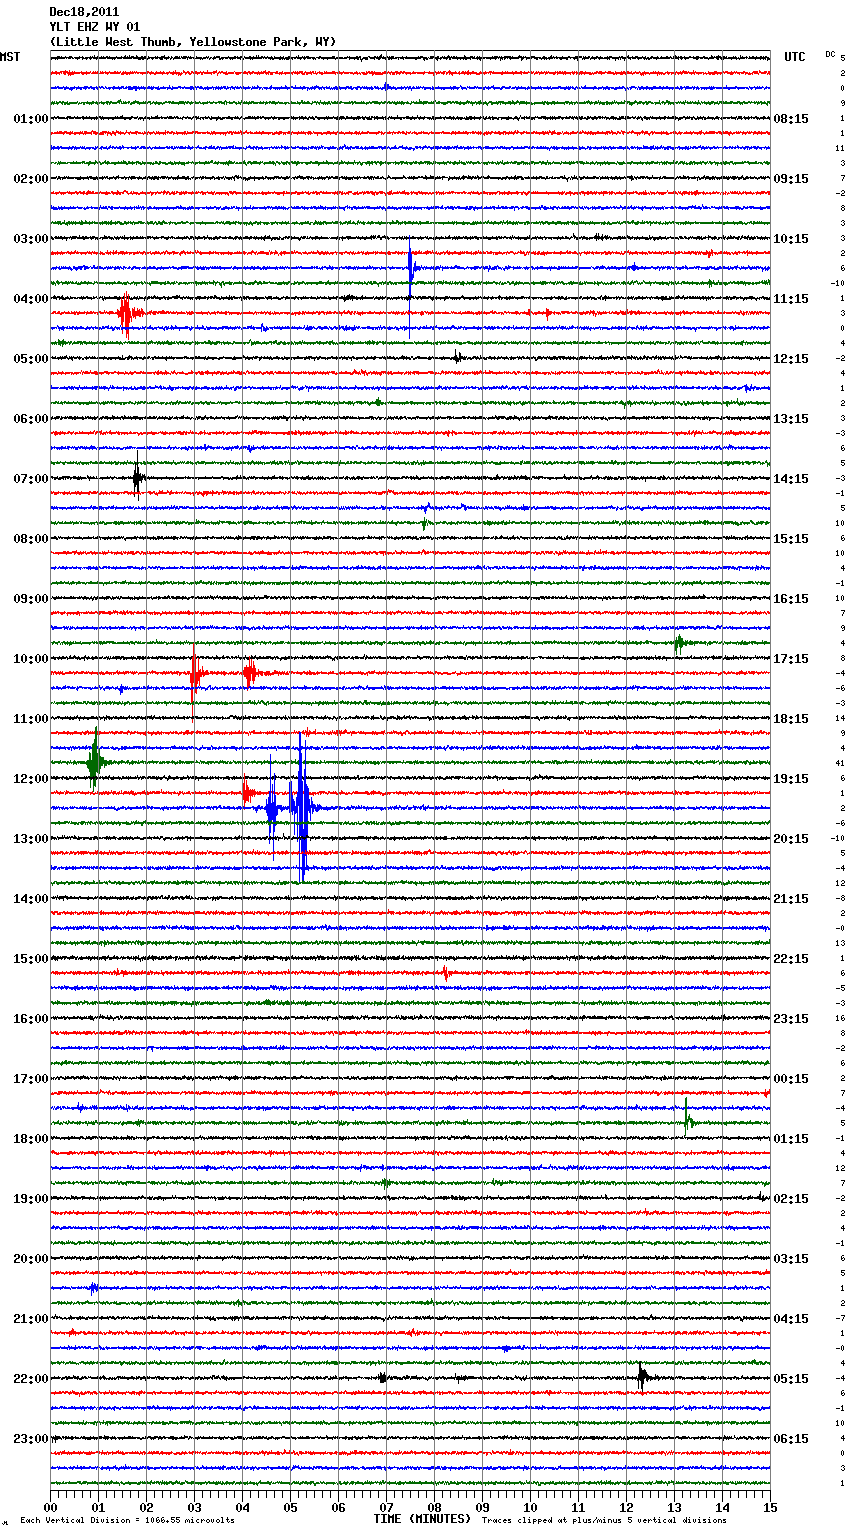Select the 22:00 MST time label
850x1534 pixels.
(30, 1379)
